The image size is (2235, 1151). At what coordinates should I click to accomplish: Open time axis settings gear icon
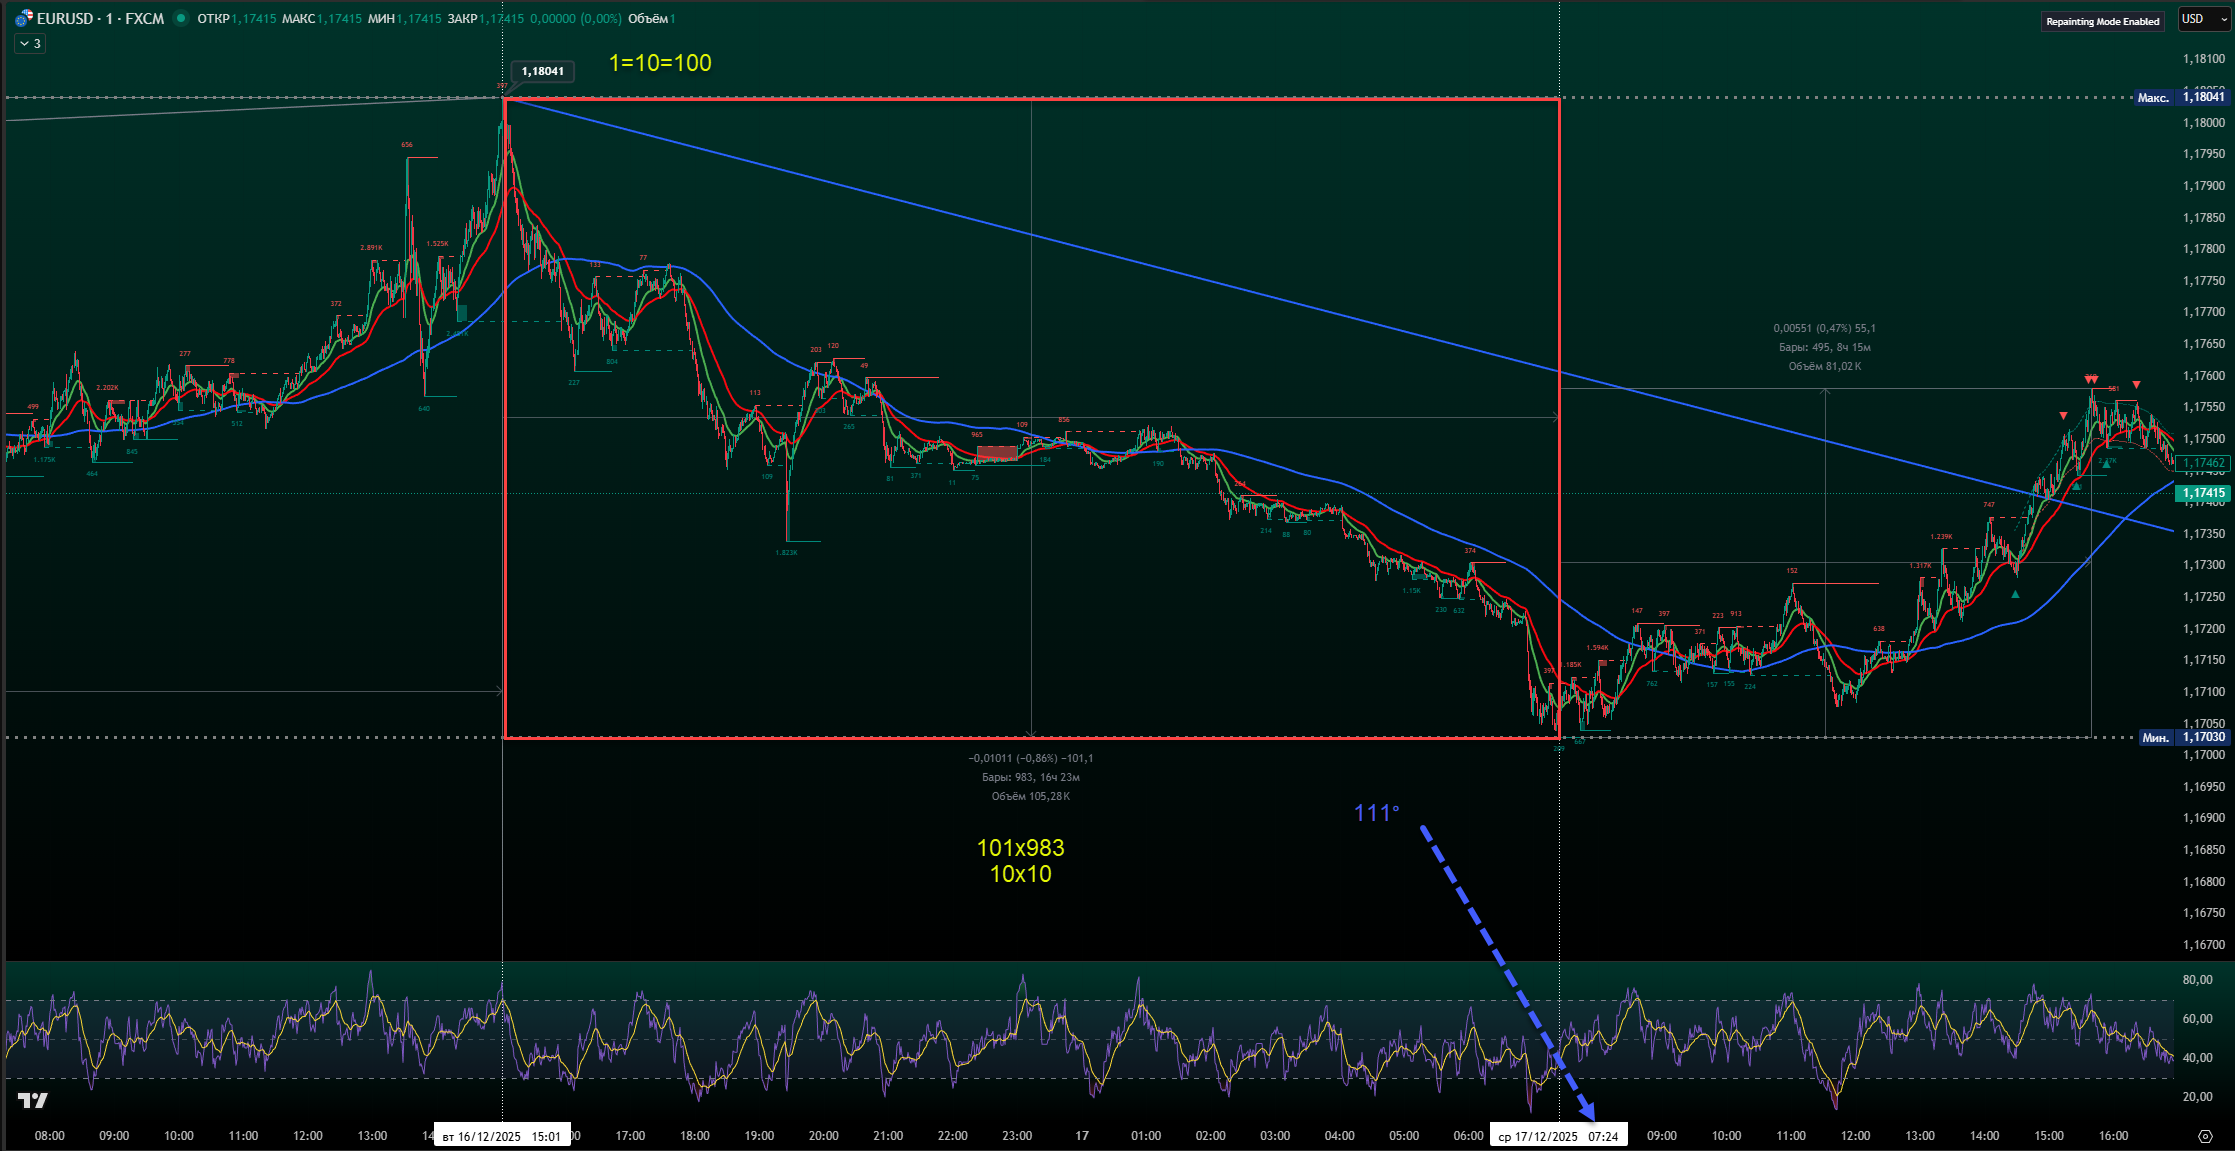(x=2205, y=1136)
